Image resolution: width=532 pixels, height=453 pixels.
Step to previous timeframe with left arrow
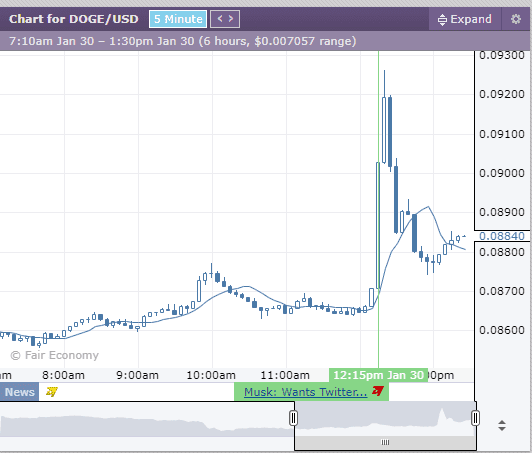(220, 19)
